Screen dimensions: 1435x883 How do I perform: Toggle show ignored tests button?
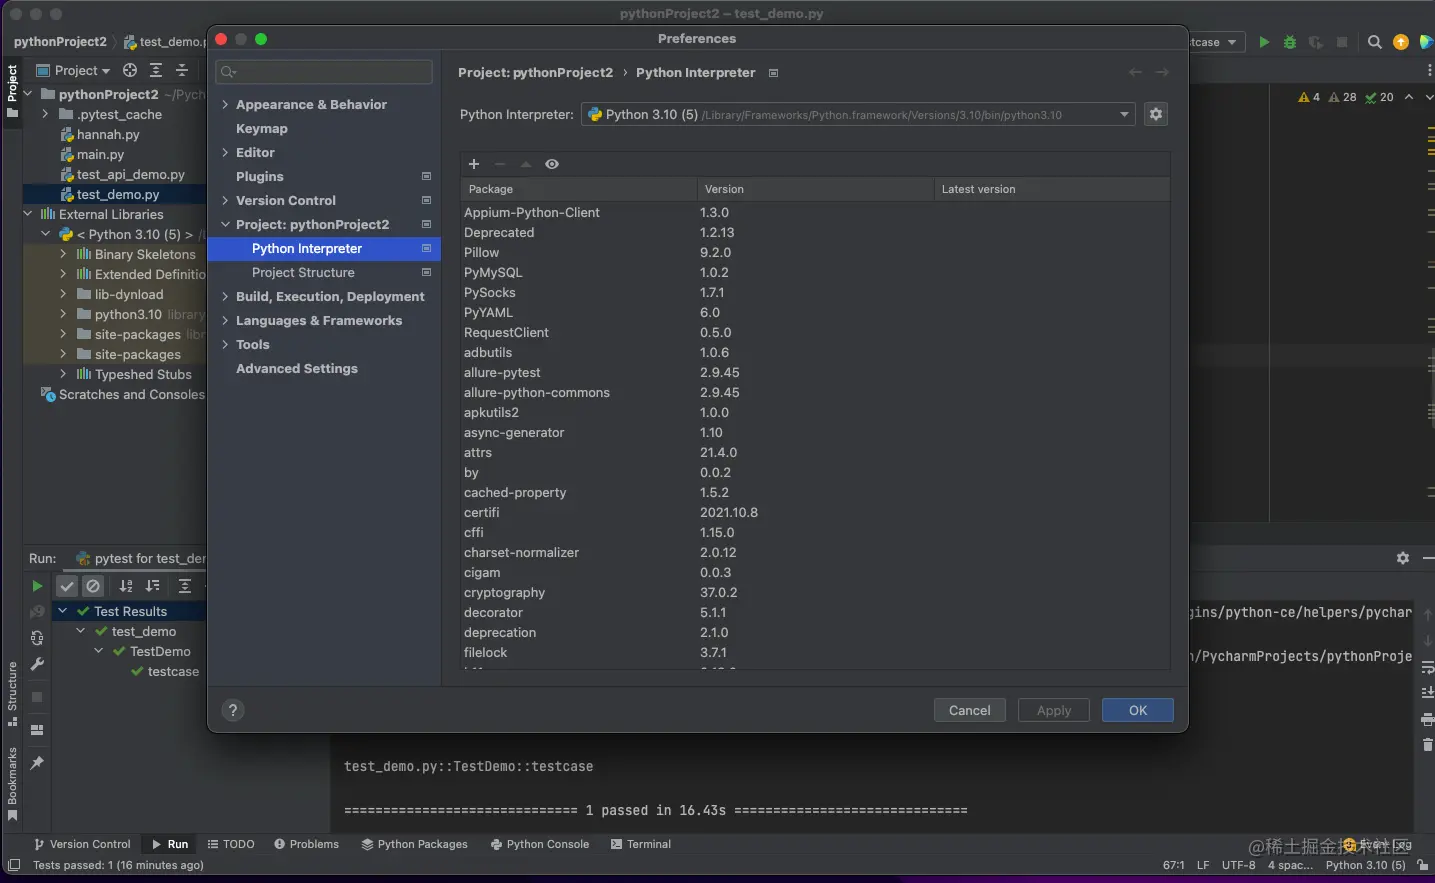pos(93,586)
